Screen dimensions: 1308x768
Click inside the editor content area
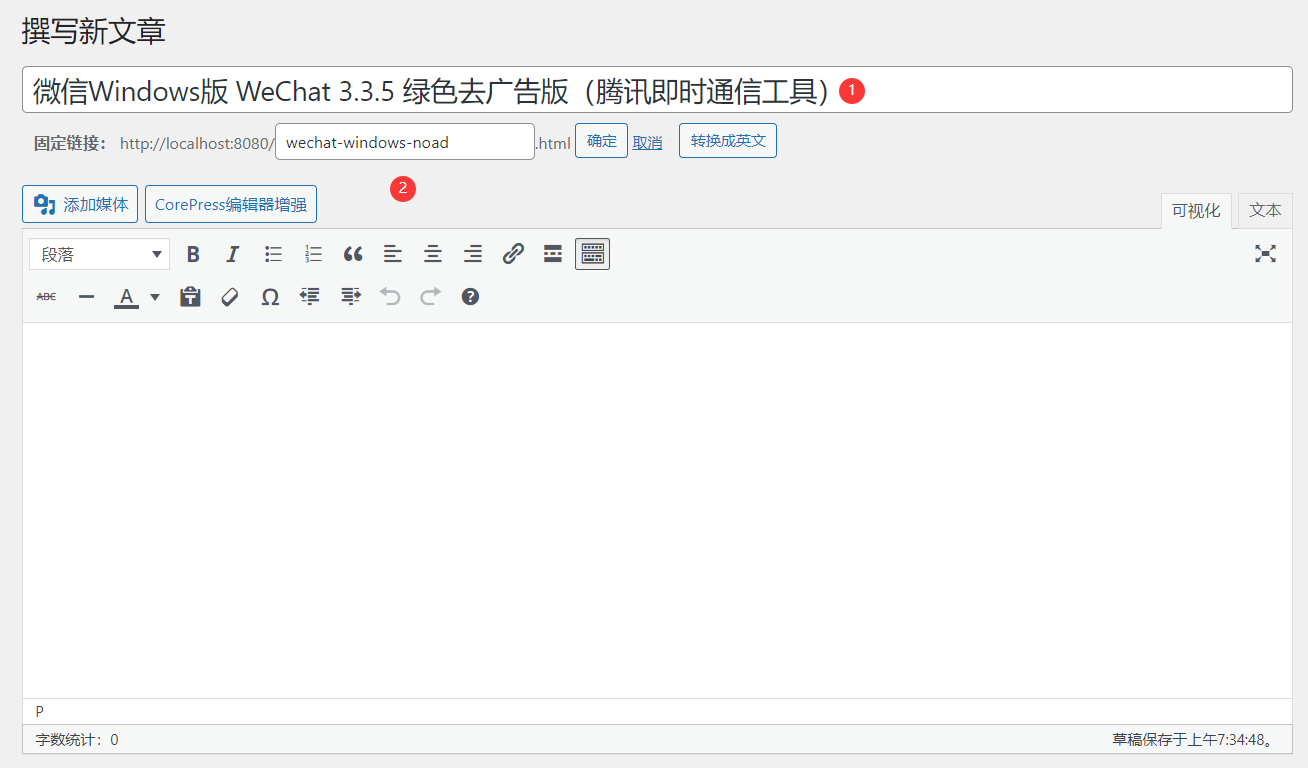click(x=657, y=510)
